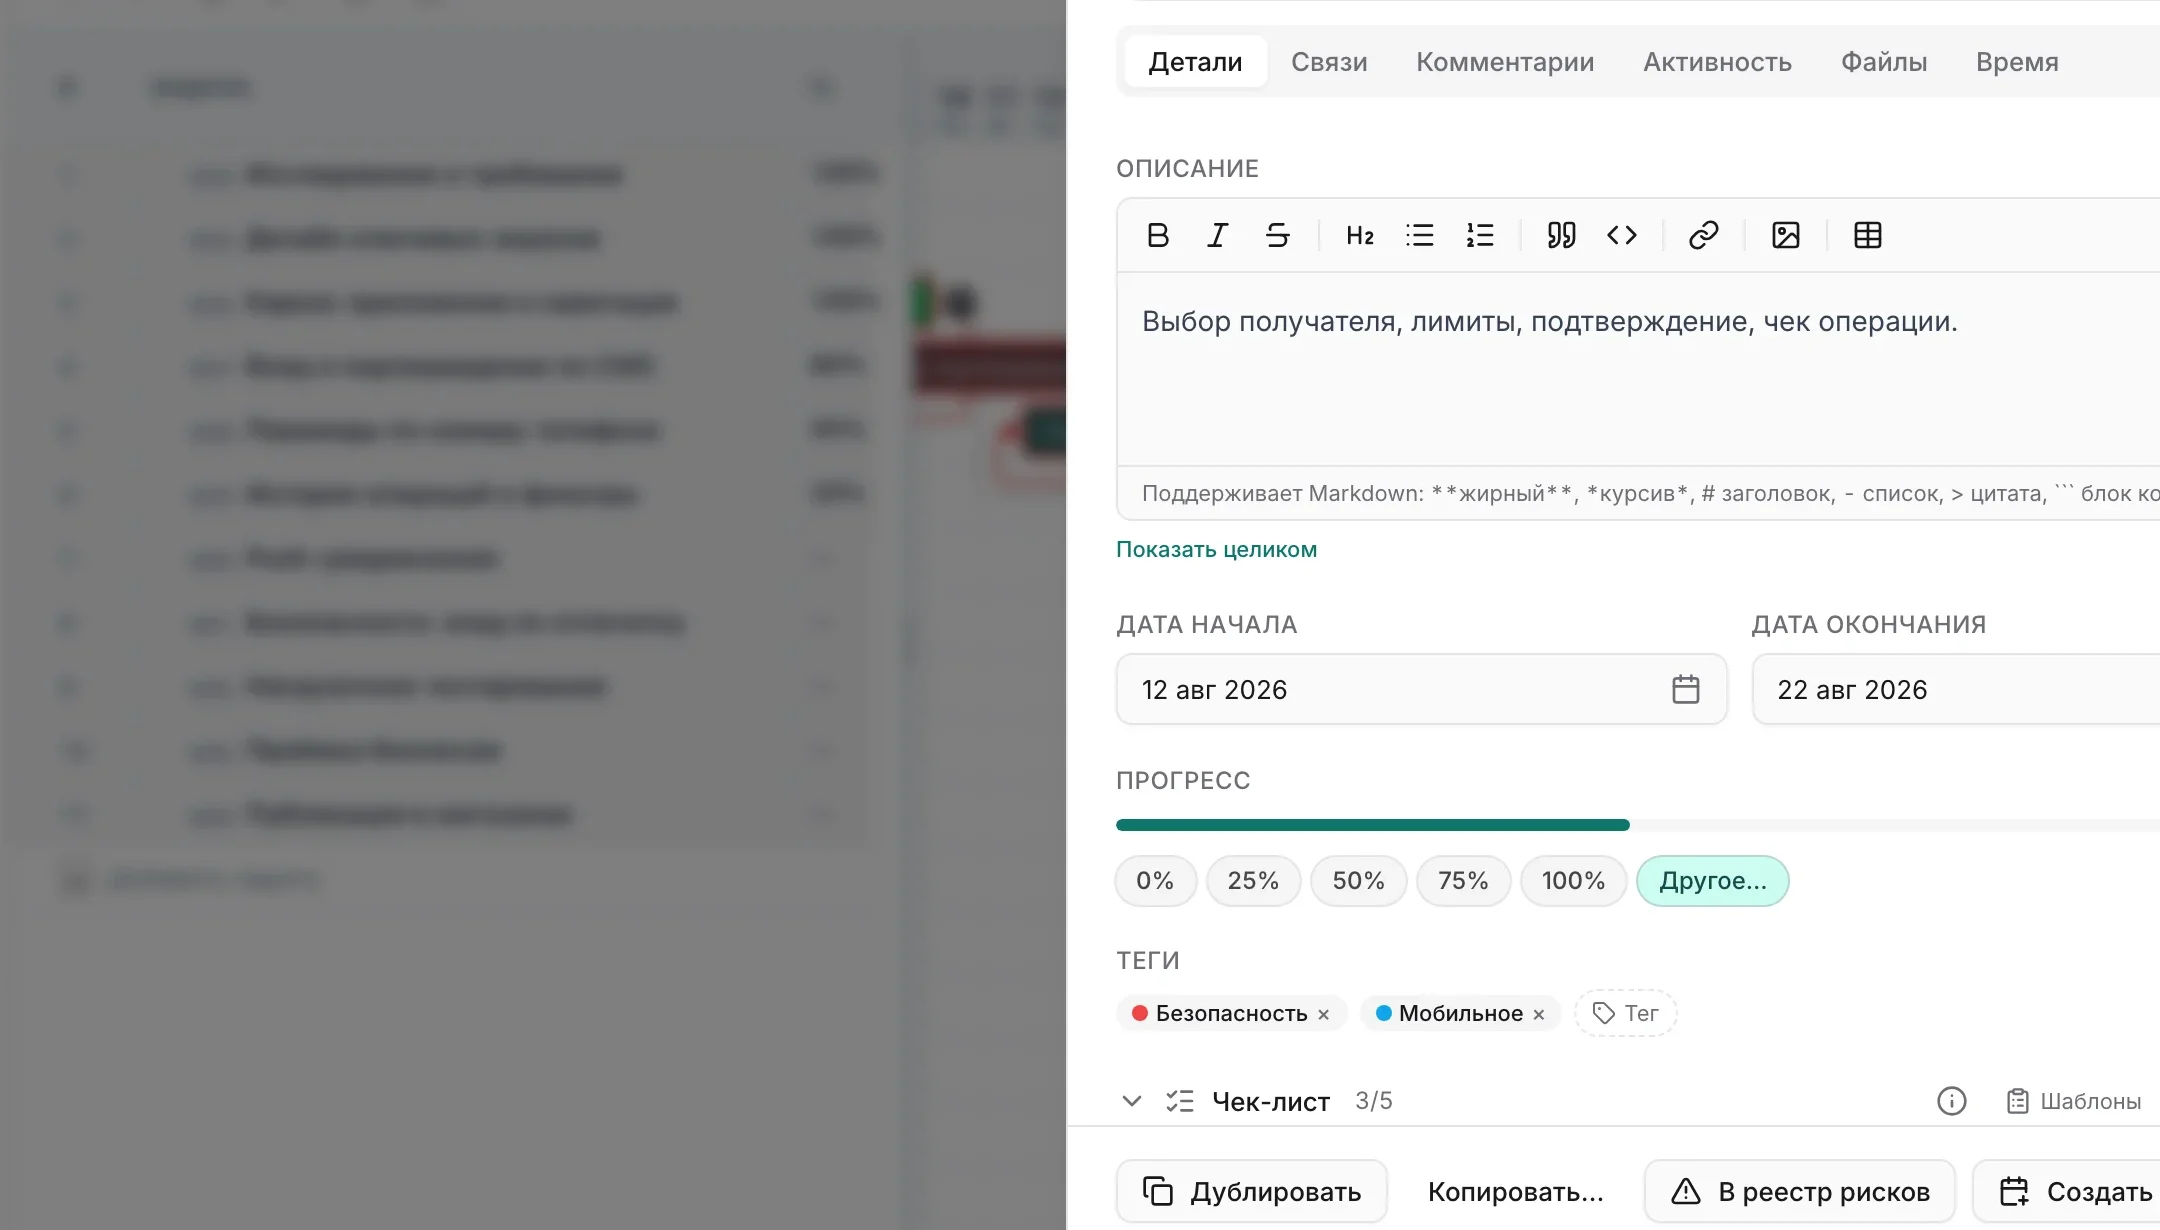Switch to the Время tab

(x=2017, y=62)
